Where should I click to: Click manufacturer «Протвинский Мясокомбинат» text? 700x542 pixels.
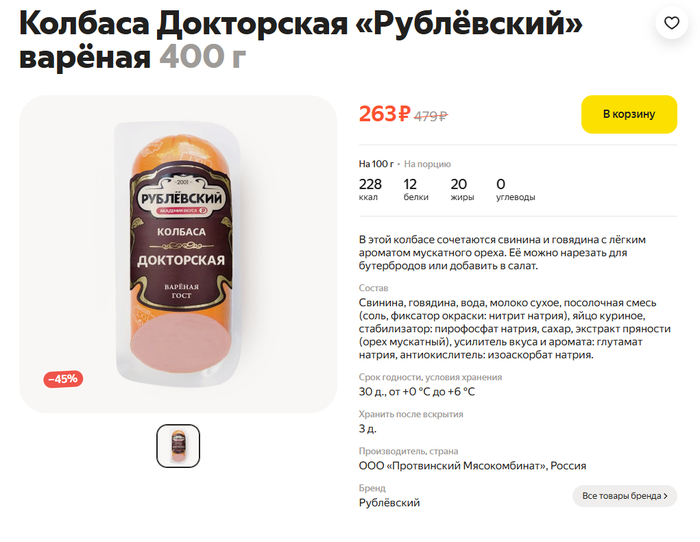(x=472, y=465)
